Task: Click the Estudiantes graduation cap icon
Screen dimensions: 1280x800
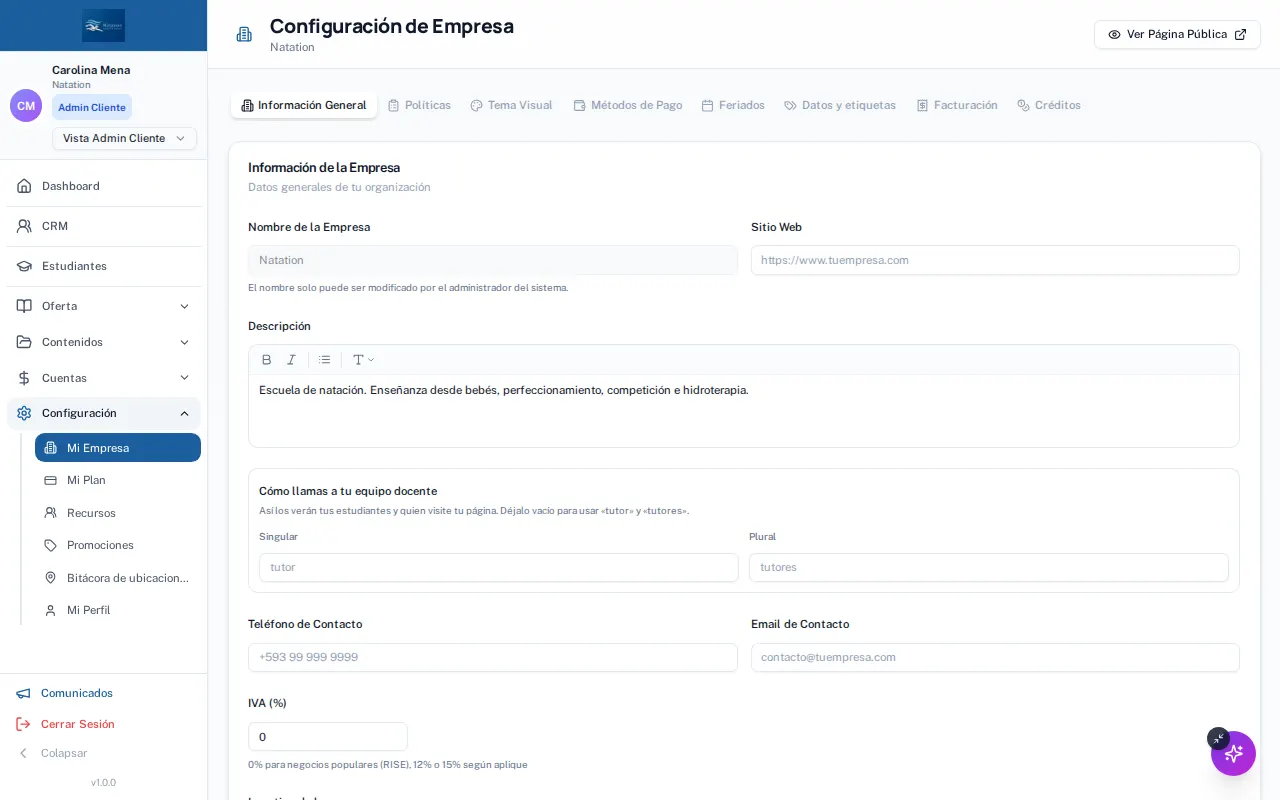Action: (x=24, y=266)
